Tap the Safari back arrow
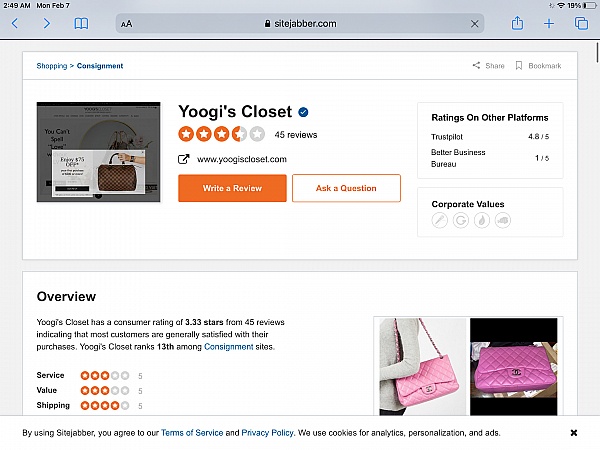The height and width of the screenshot is (450, 600). 15,23
